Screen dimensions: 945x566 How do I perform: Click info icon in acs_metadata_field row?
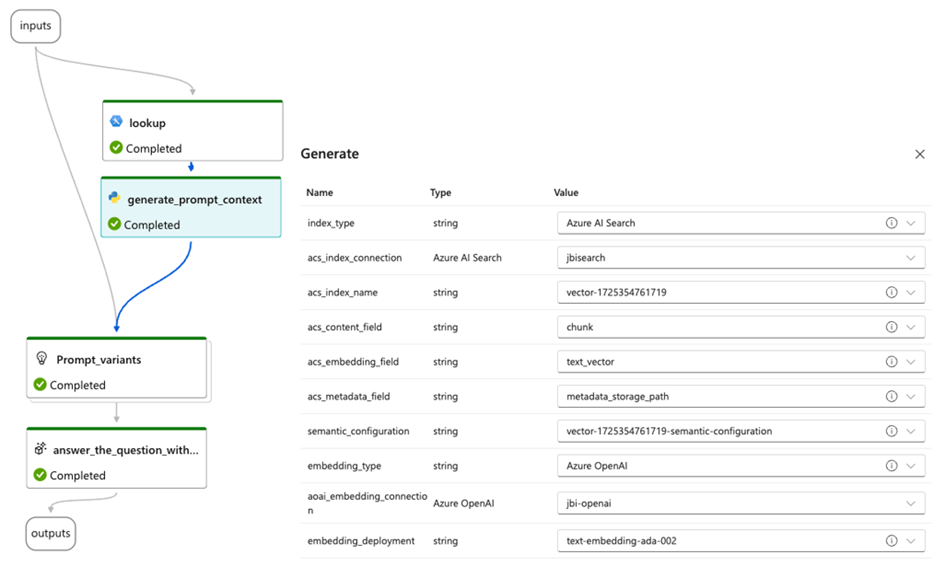(891, 396)
